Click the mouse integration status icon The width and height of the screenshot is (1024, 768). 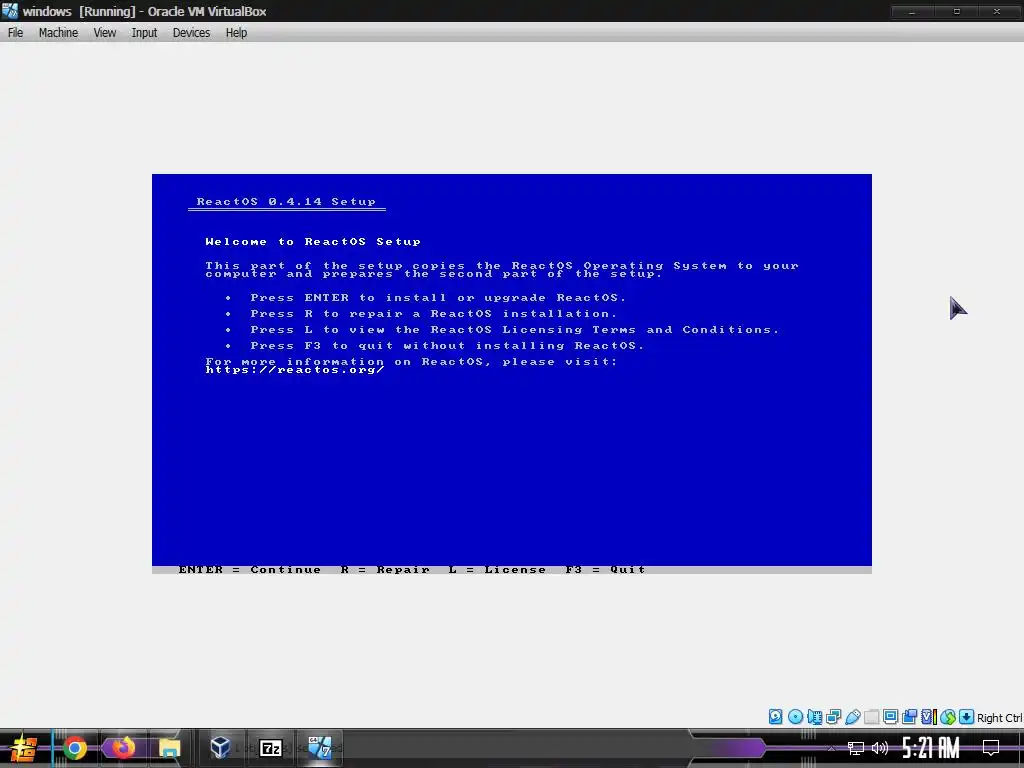pyautogui.click(x=948, y=717)
